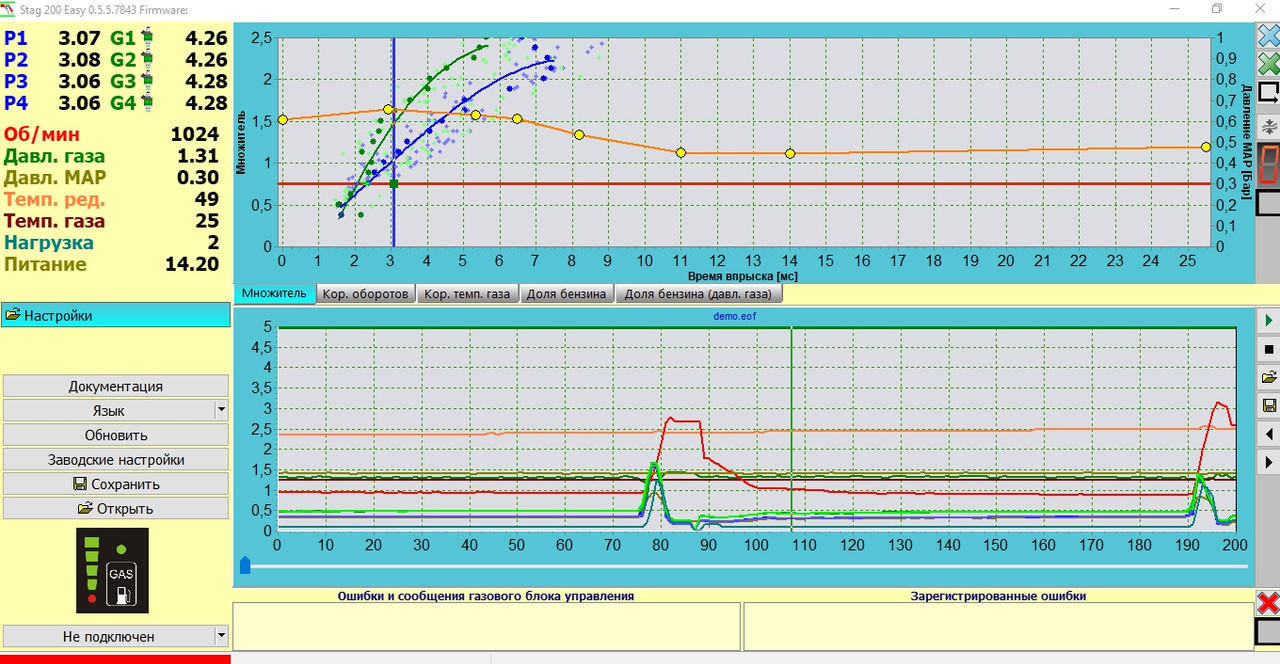Step oscilloscope backward with left arrow
This screenshot has height=664, width=1280.
[1268, 434]
